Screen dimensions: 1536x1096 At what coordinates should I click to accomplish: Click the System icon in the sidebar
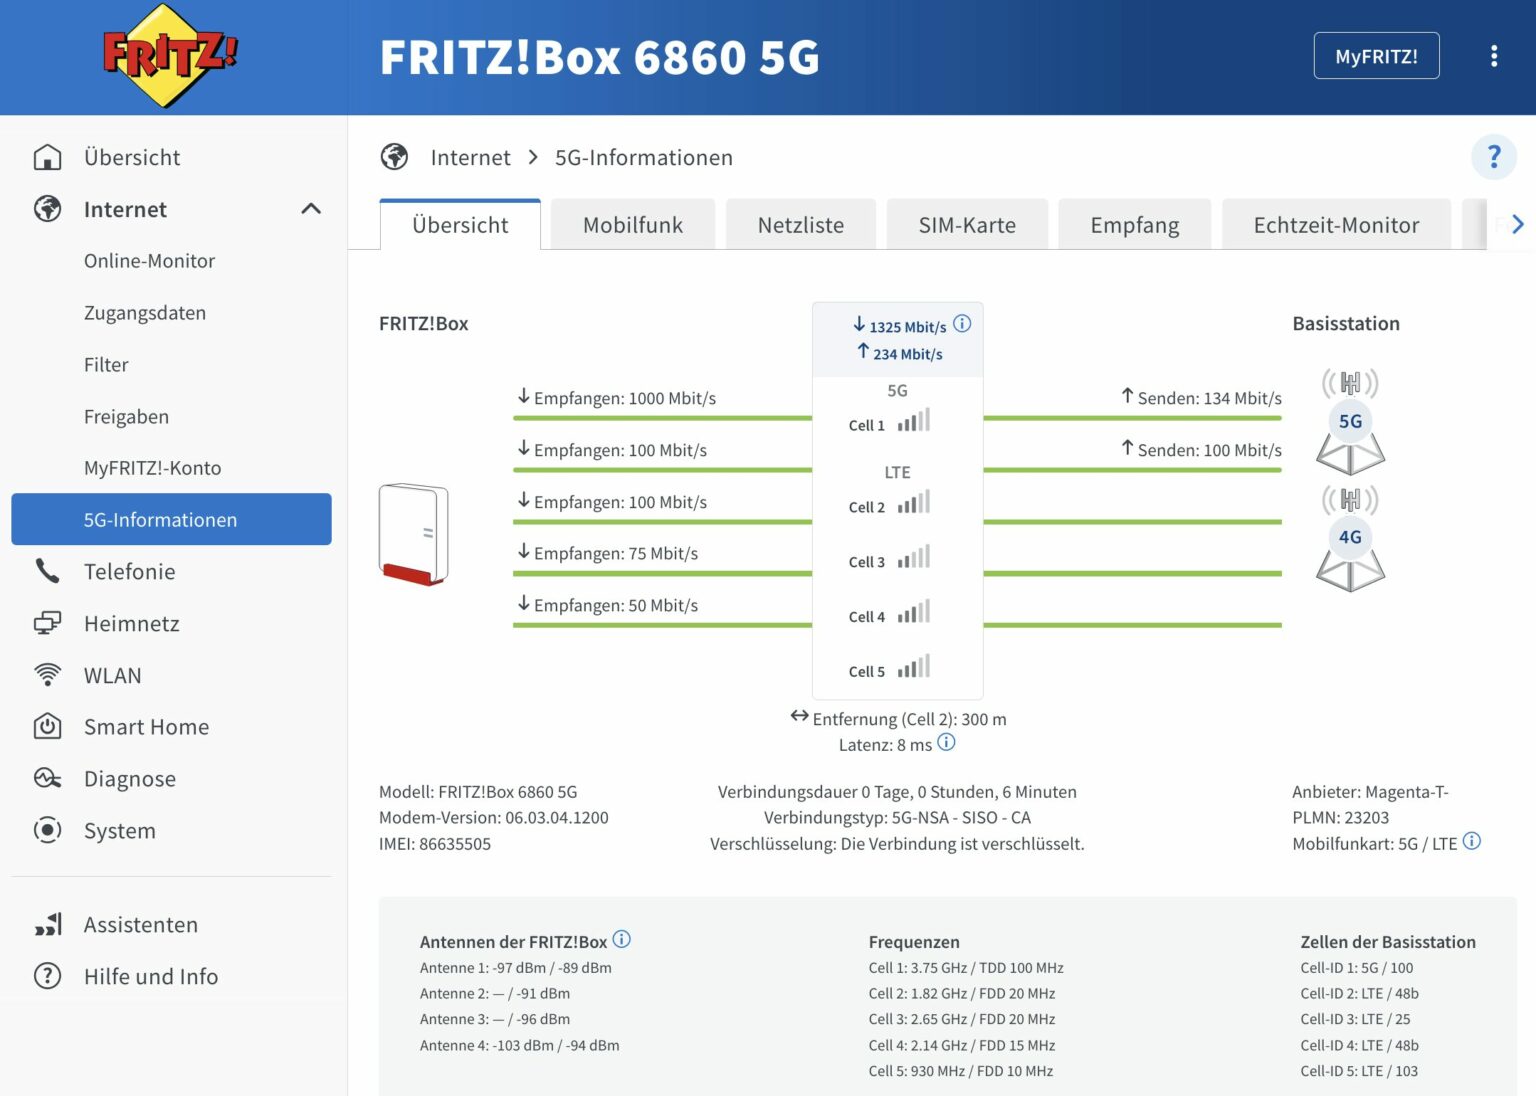point(46,830)
